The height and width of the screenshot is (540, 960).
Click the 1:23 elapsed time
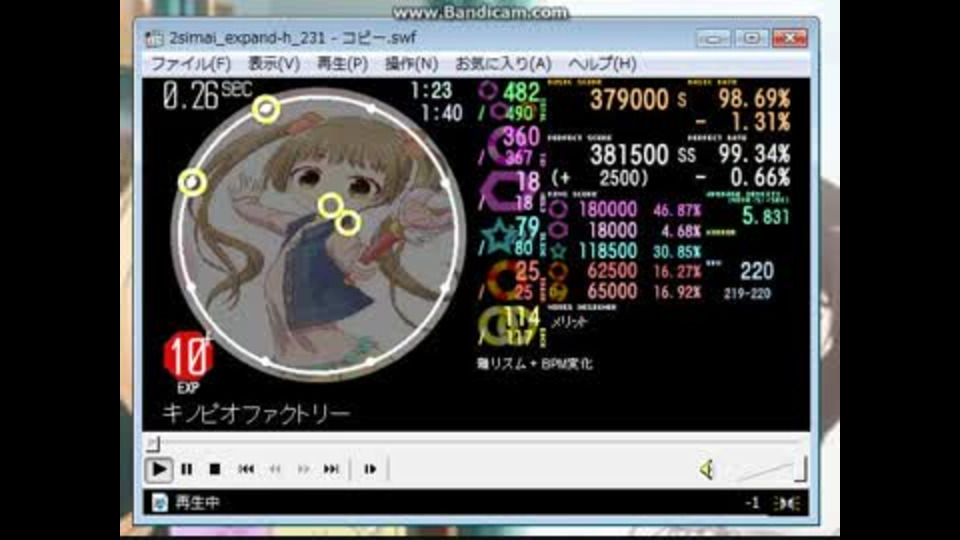pos(431,91)
